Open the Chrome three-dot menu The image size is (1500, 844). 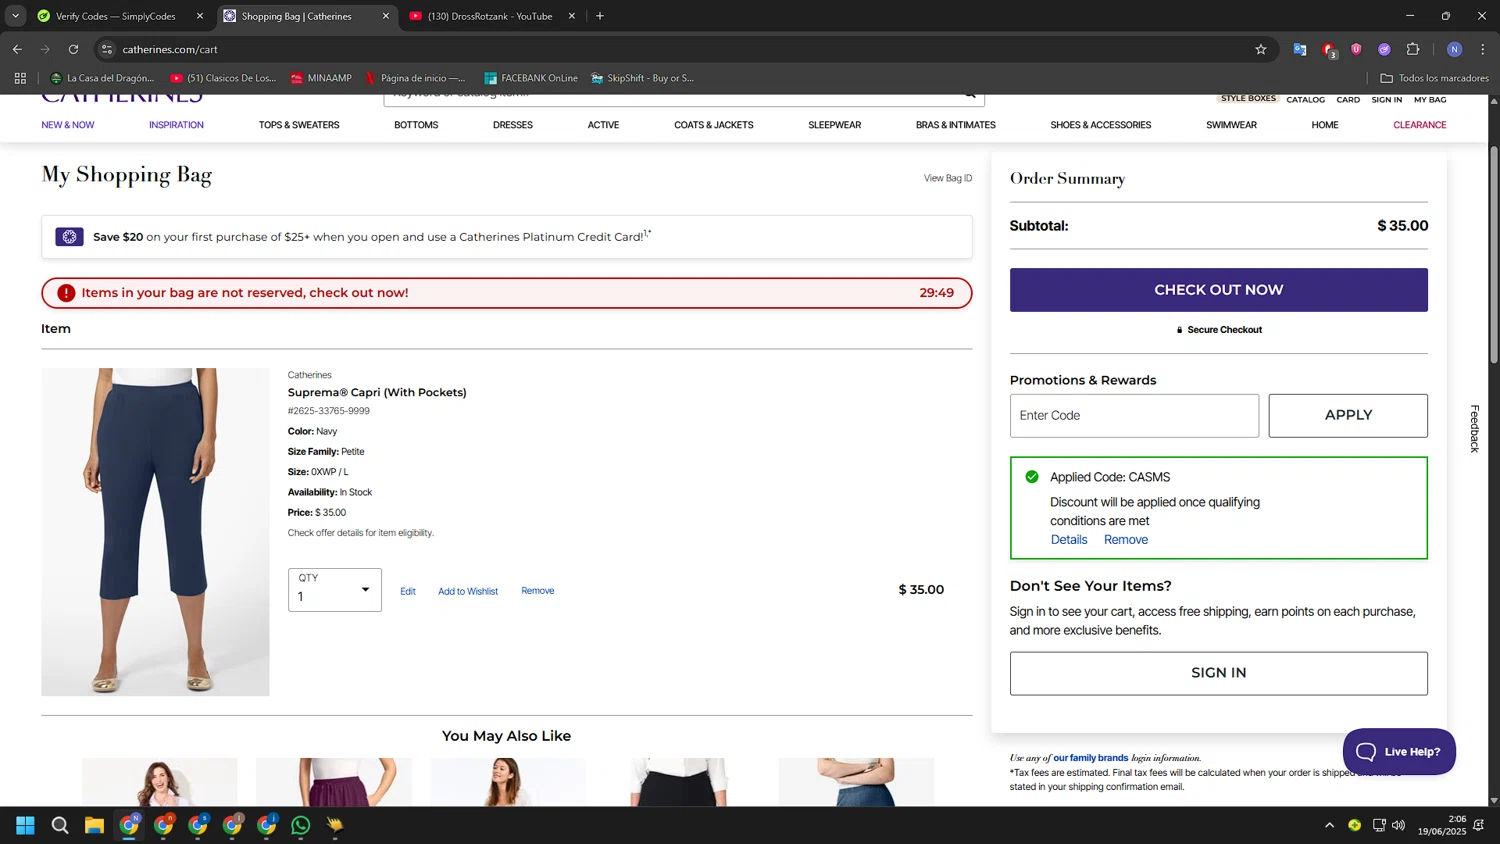(x=1483, y=49)
